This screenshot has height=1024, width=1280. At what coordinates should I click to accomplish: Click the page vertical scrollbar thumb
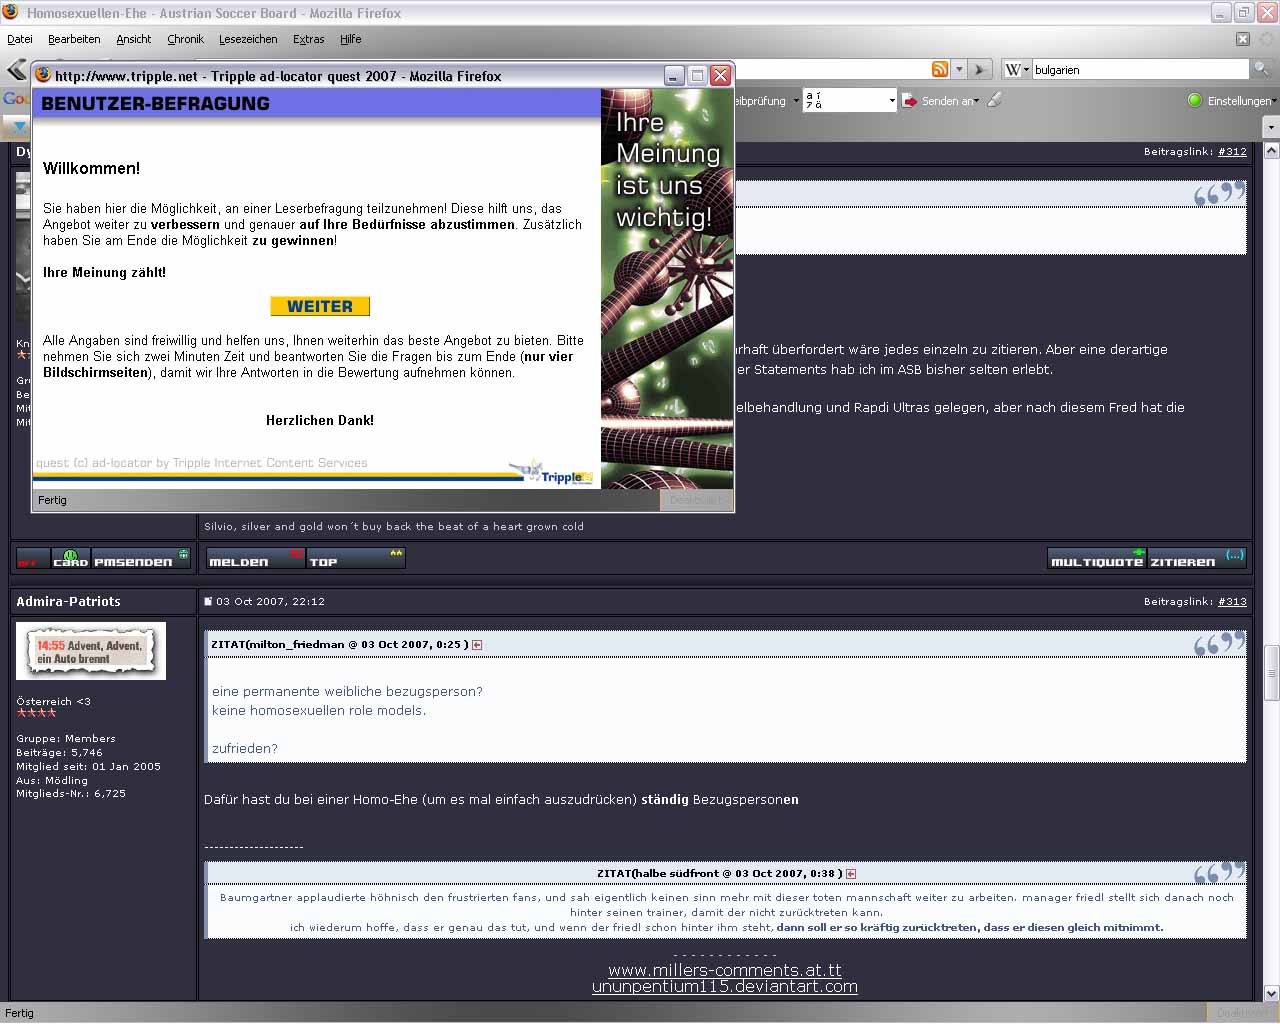tap(1272, 675)
